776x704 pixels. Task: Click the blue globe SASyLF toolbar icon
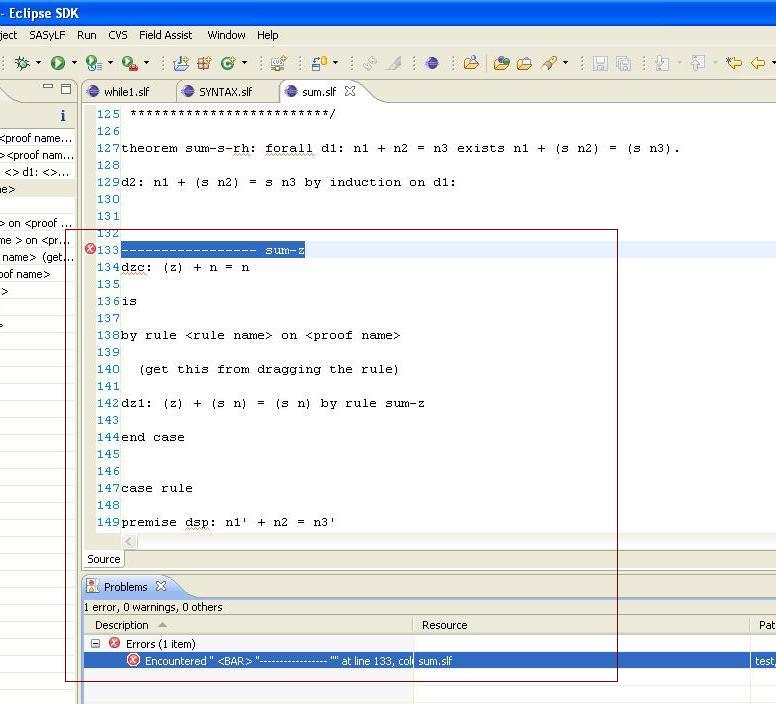coord(432,63)
